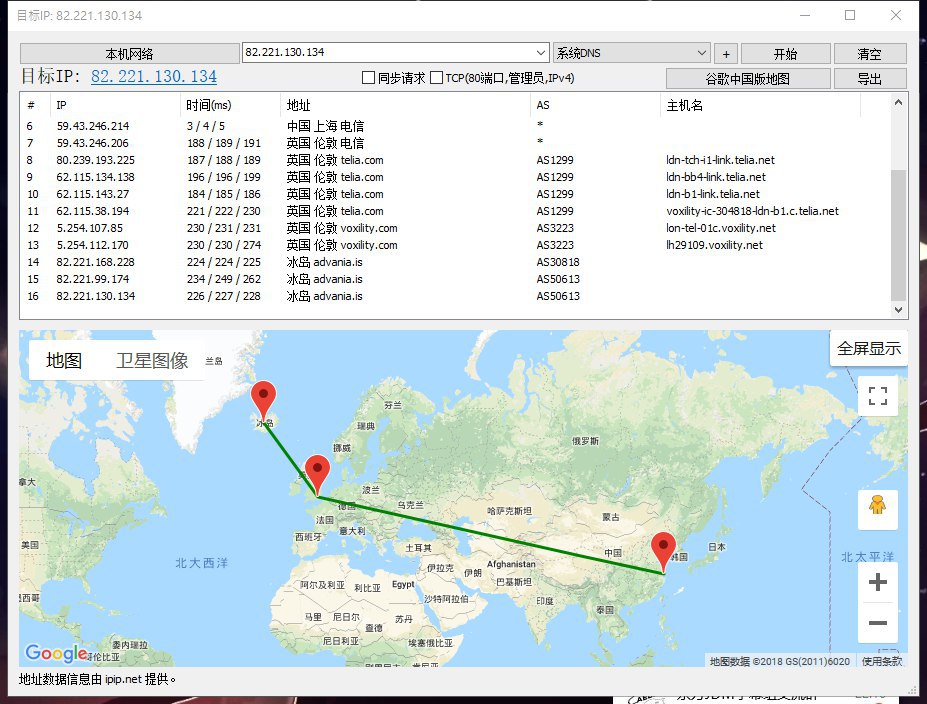Click the Google logo on the map
The width and height of the screenshot is (927, 704).
click(x=56, y=653)
